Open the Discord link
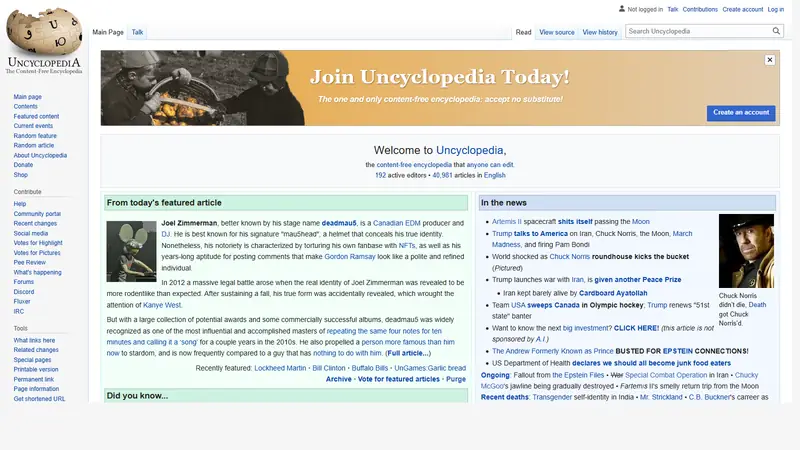This screenshot has height=450, width=800. [x=24, y=292]
